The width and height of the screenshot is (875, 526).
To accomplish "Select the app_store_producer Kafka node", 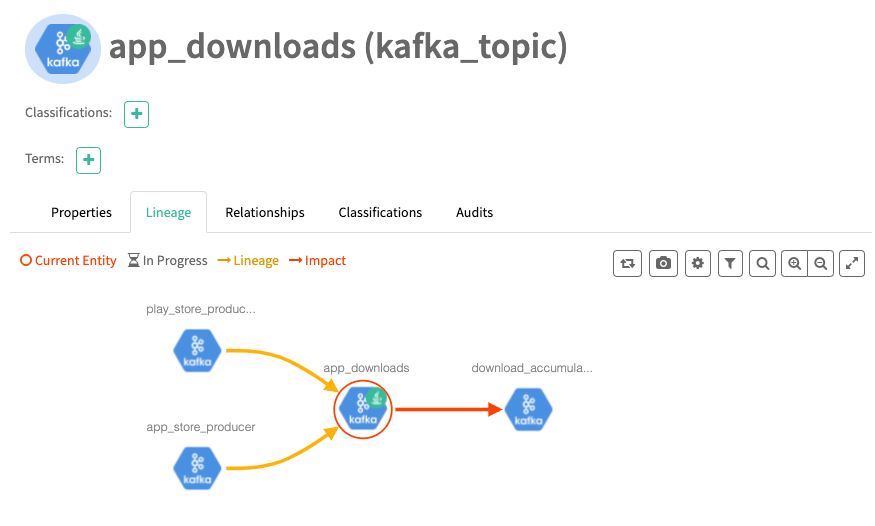I will click(x=197, y=468).
